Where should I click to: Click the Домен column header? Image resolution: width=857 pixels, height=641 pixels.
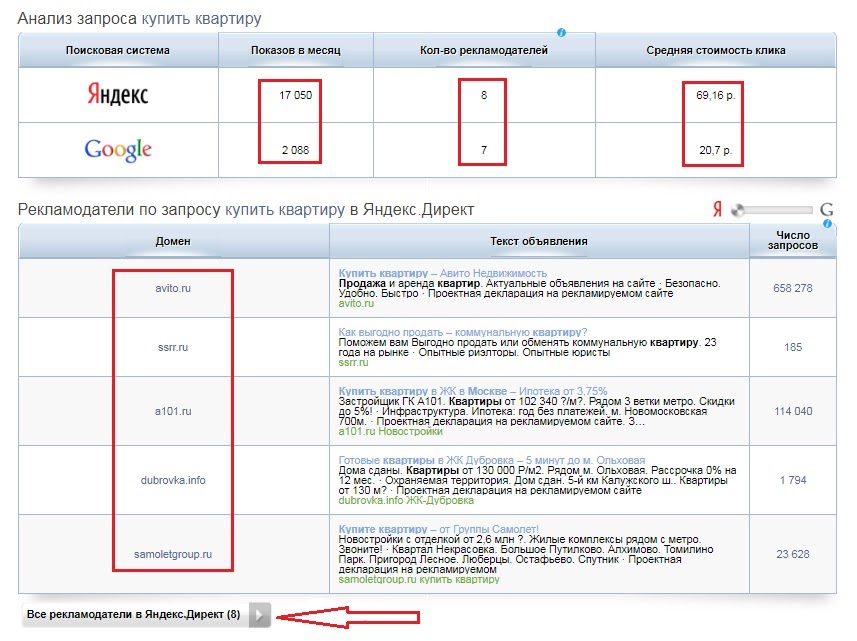coord(173,241)
